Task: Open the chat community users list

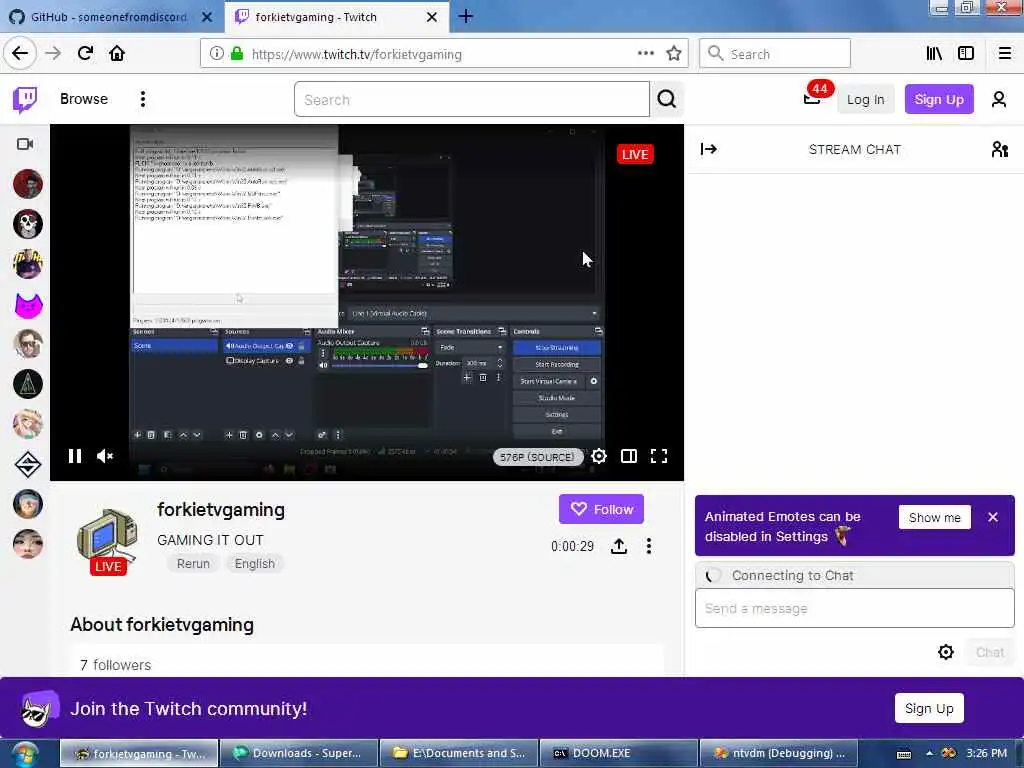Action: coord(1000,149)
